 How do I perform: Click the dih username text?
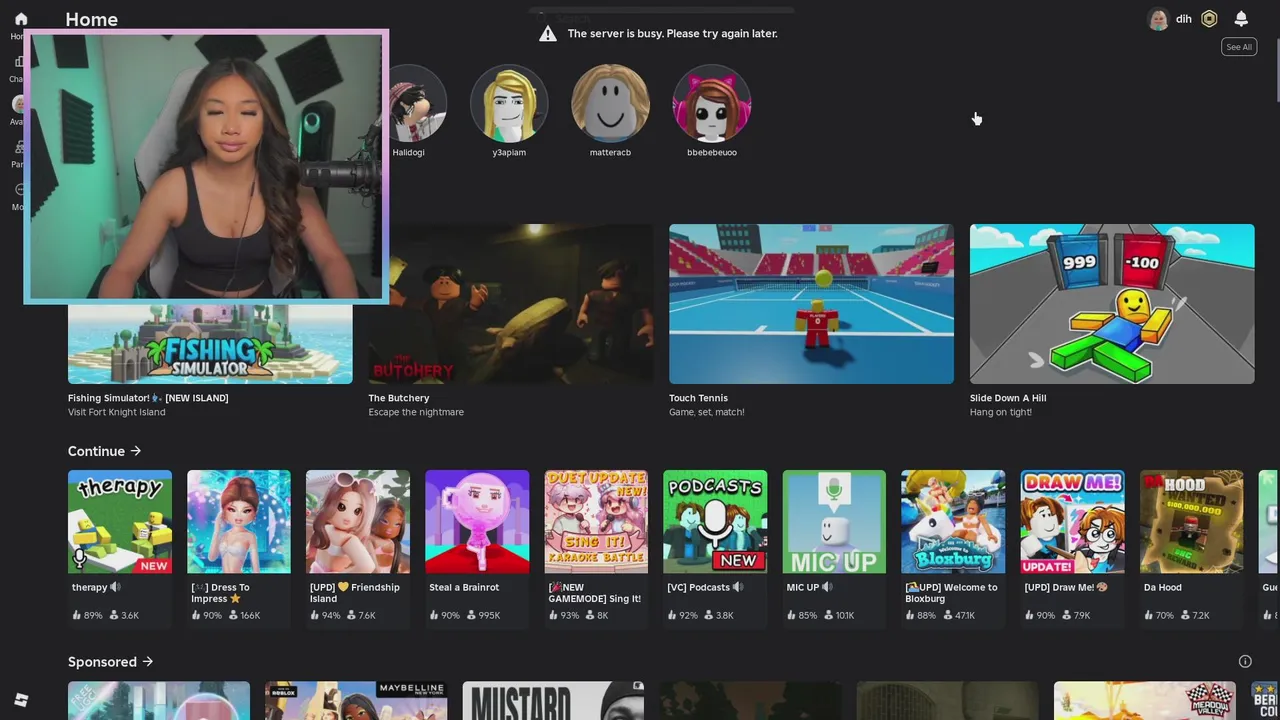pos(1184,19)
